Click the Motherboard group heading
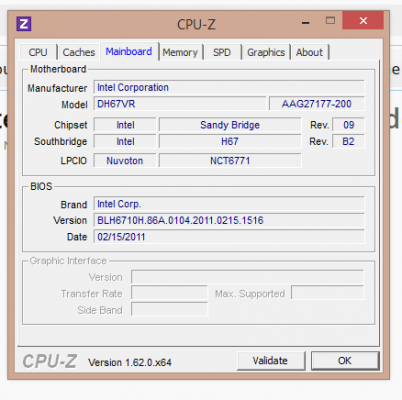The image size is (402, 400). tap(58, 69)
